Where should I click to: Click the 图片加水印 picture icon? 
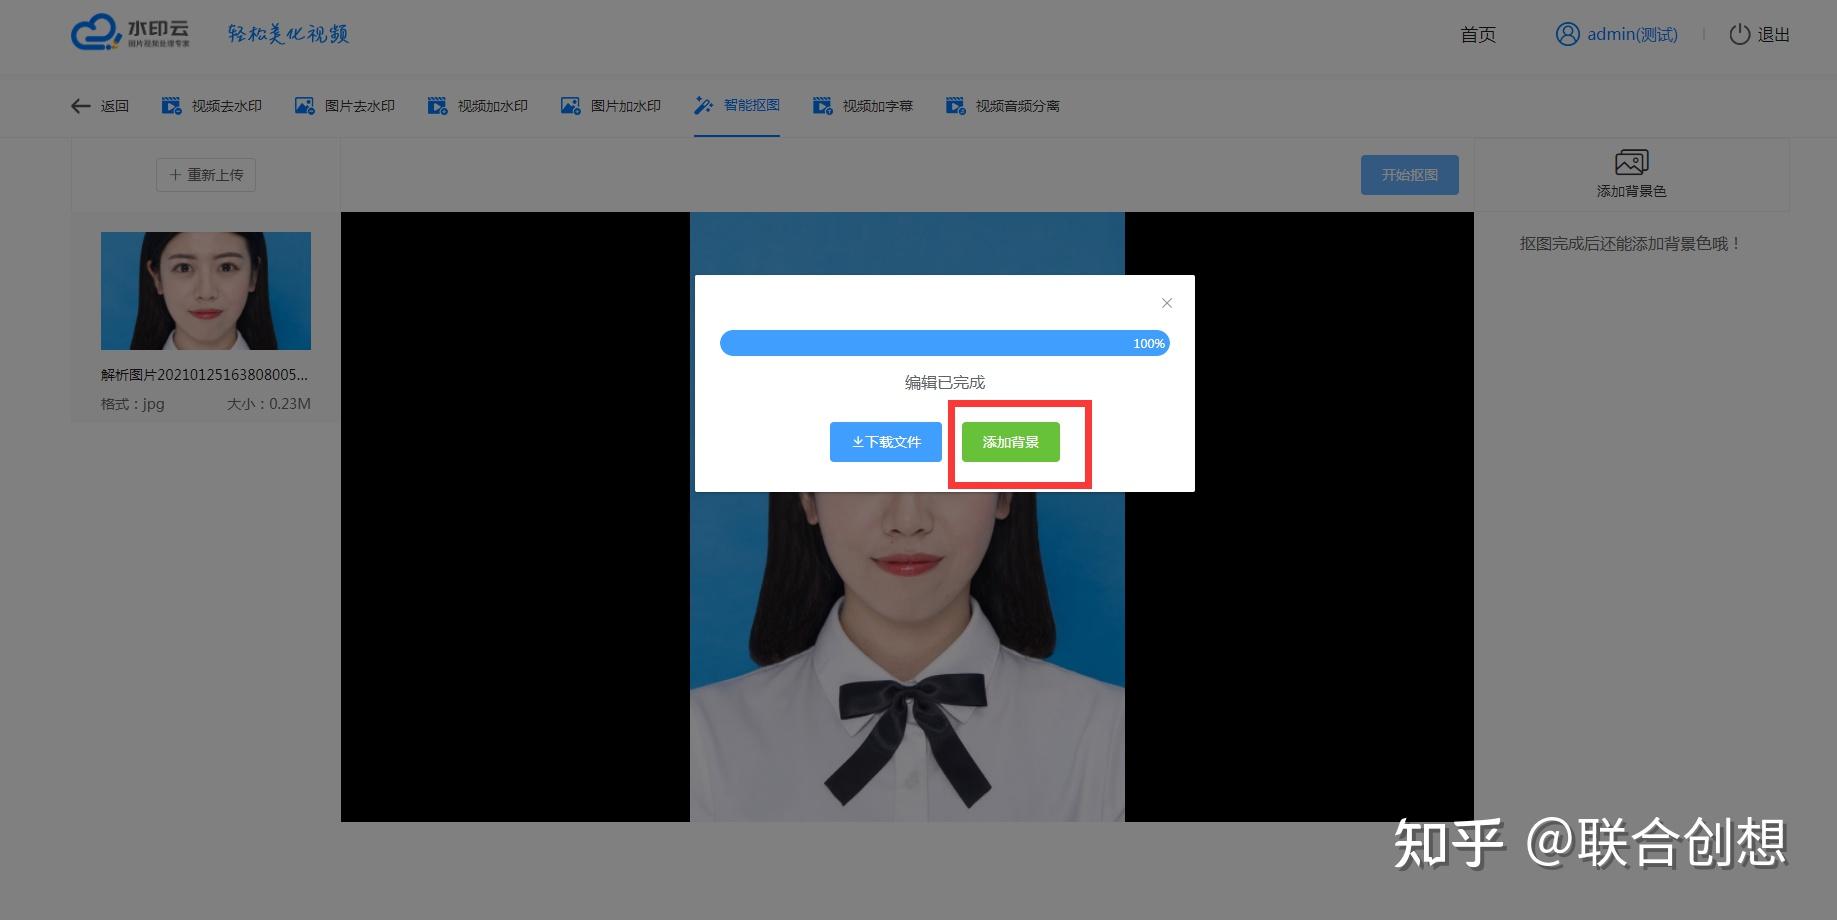pyautogui.click(x=571, y=106)
